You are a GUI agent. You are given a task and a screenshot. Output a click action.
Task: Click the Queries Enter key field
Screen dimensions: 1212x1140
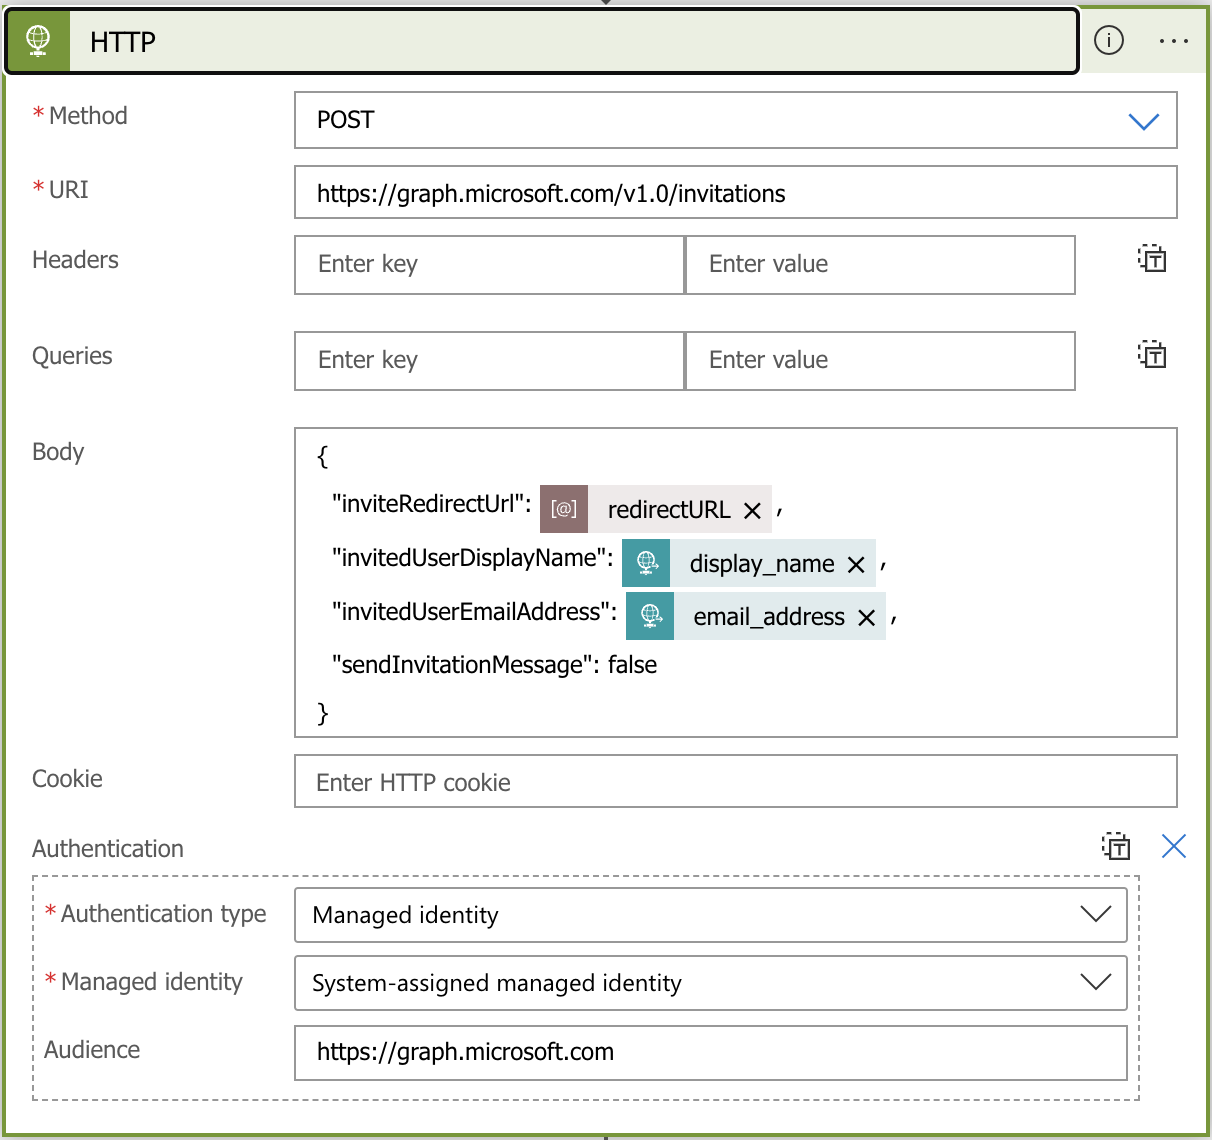[x=489, y=361]
